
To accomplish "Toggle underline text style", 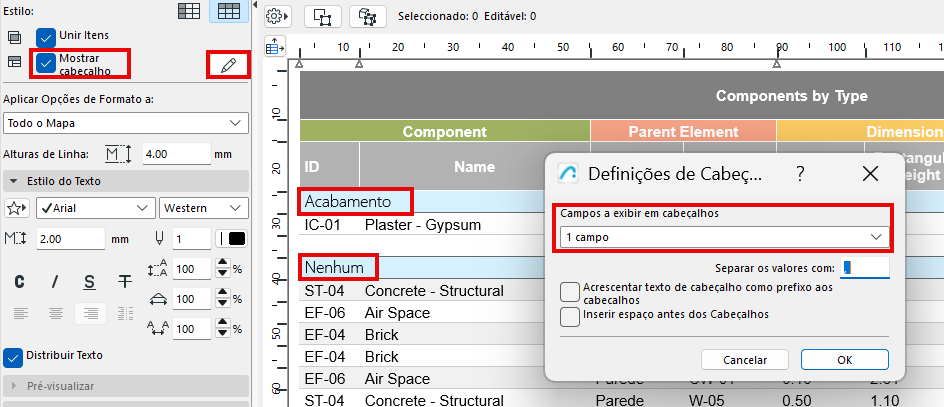I will point(89,280).
